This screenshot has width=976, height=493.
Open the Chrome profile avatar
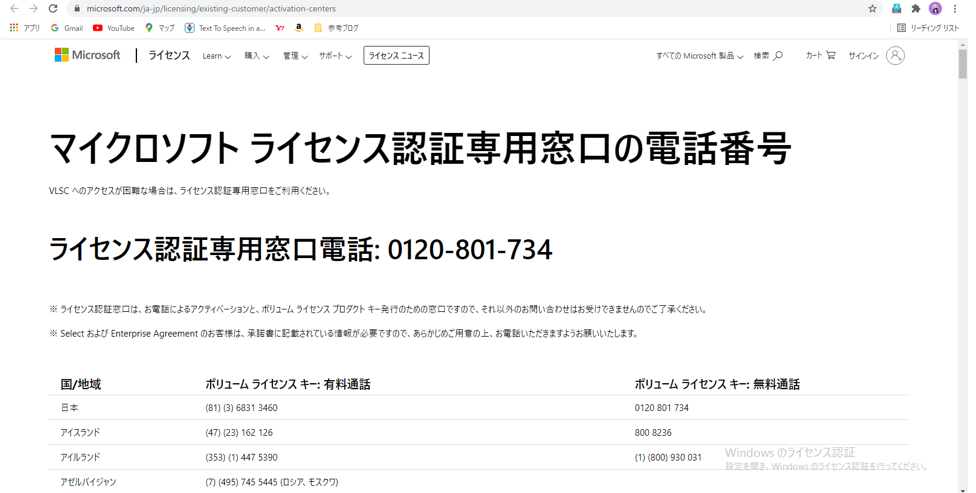tap(935, 9)
